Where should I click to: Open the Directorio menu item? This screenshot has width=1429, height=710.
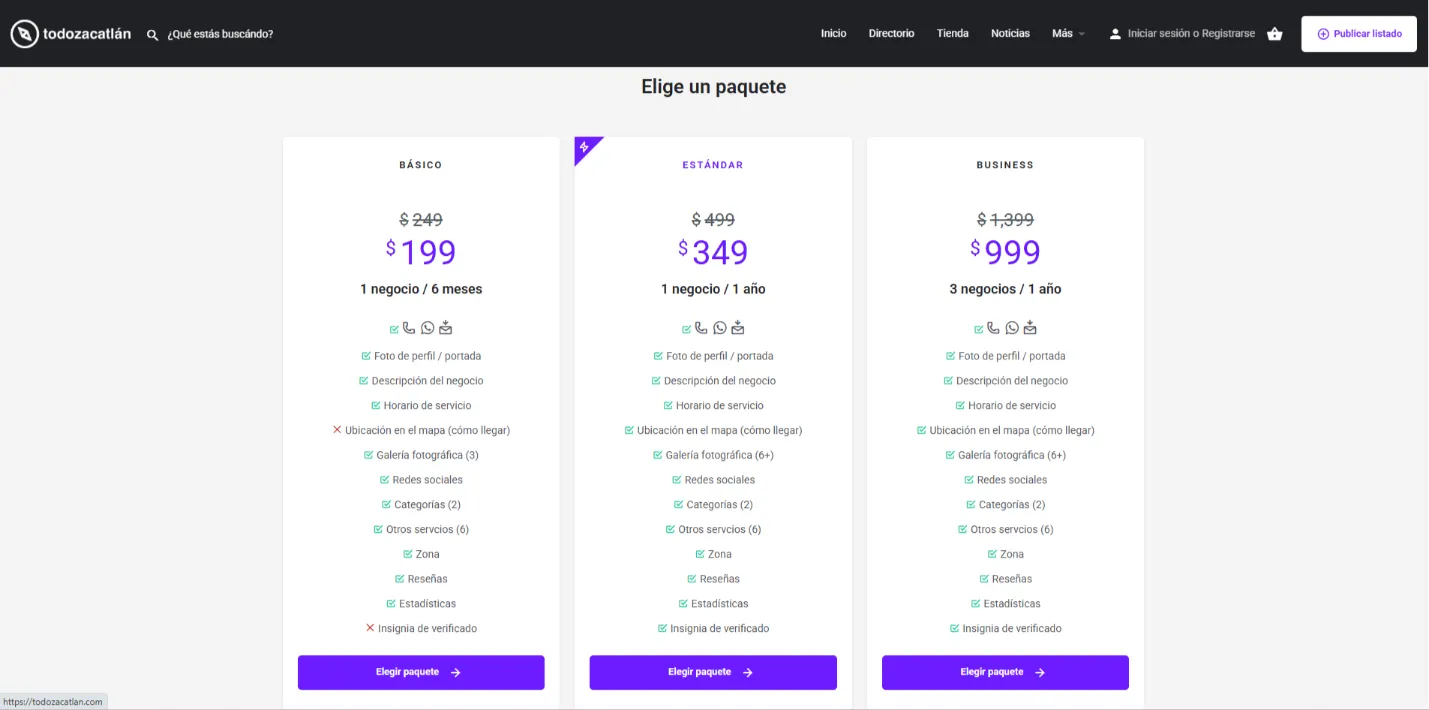pyautogui.click(x=891, y=34)
